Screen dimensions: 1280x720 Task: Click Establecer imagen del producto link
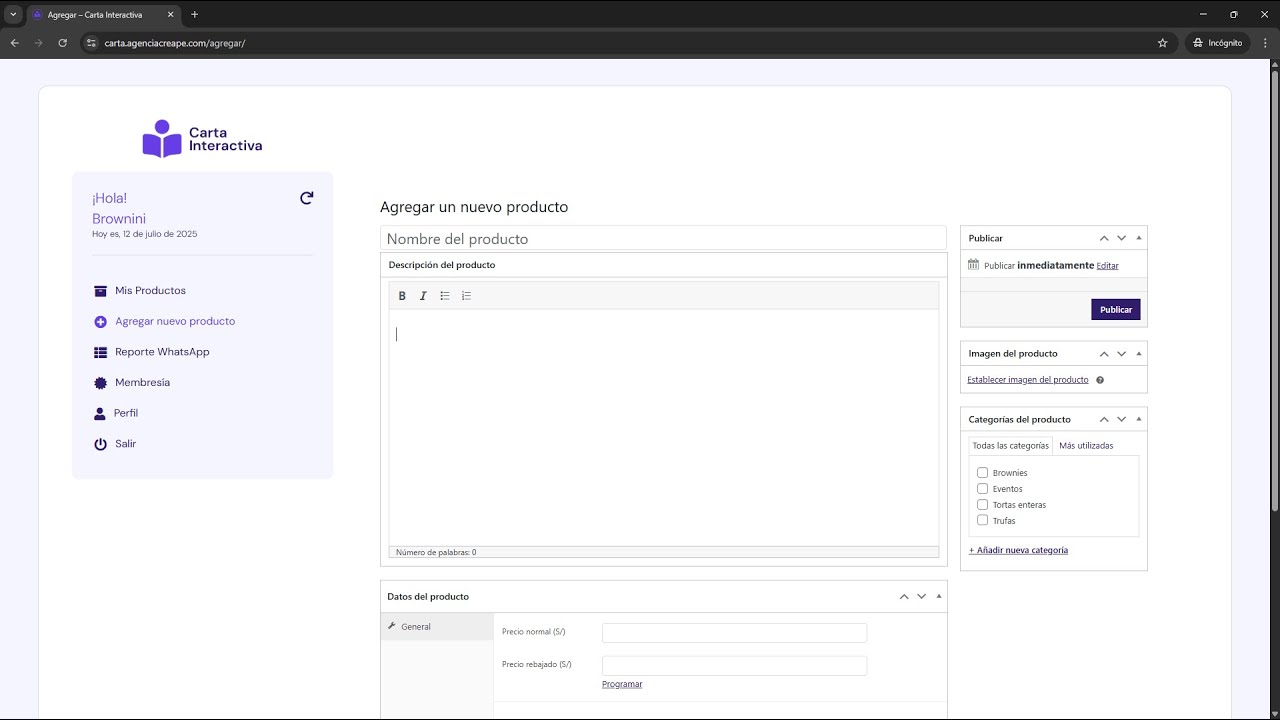point(1027,380)
